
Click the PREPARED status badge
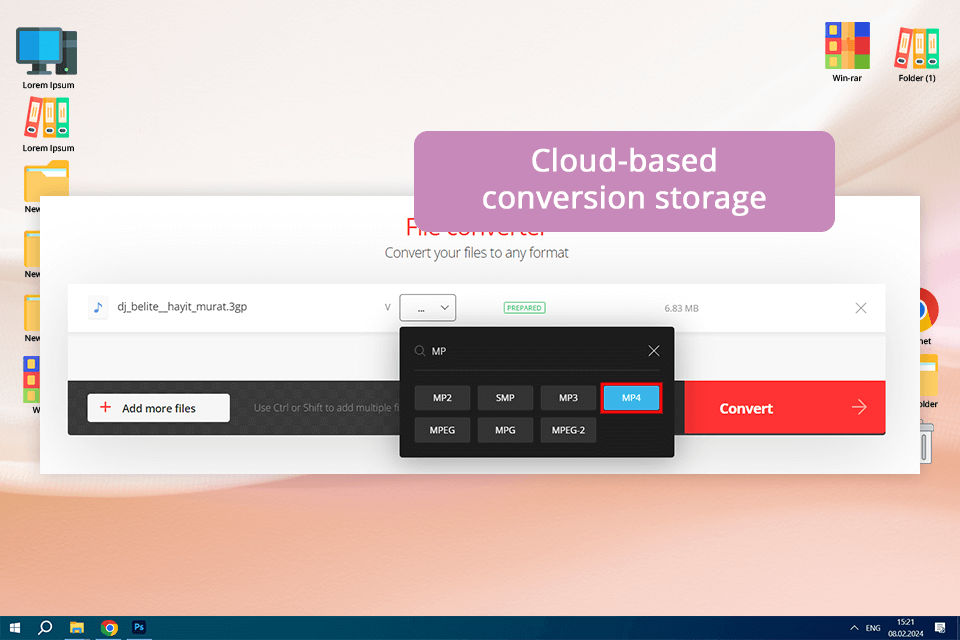pyautogui.click(x=525, y=308)
